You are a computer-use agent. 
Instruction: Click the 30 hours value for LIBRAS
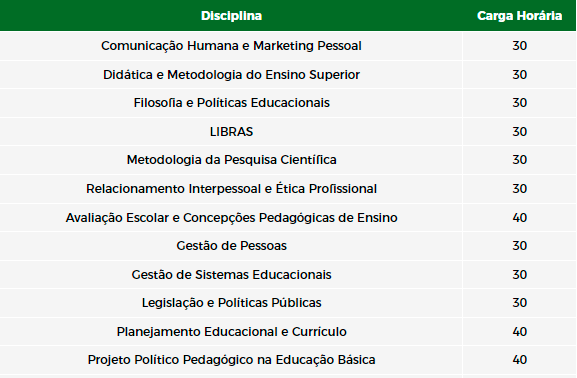(520, 132)
